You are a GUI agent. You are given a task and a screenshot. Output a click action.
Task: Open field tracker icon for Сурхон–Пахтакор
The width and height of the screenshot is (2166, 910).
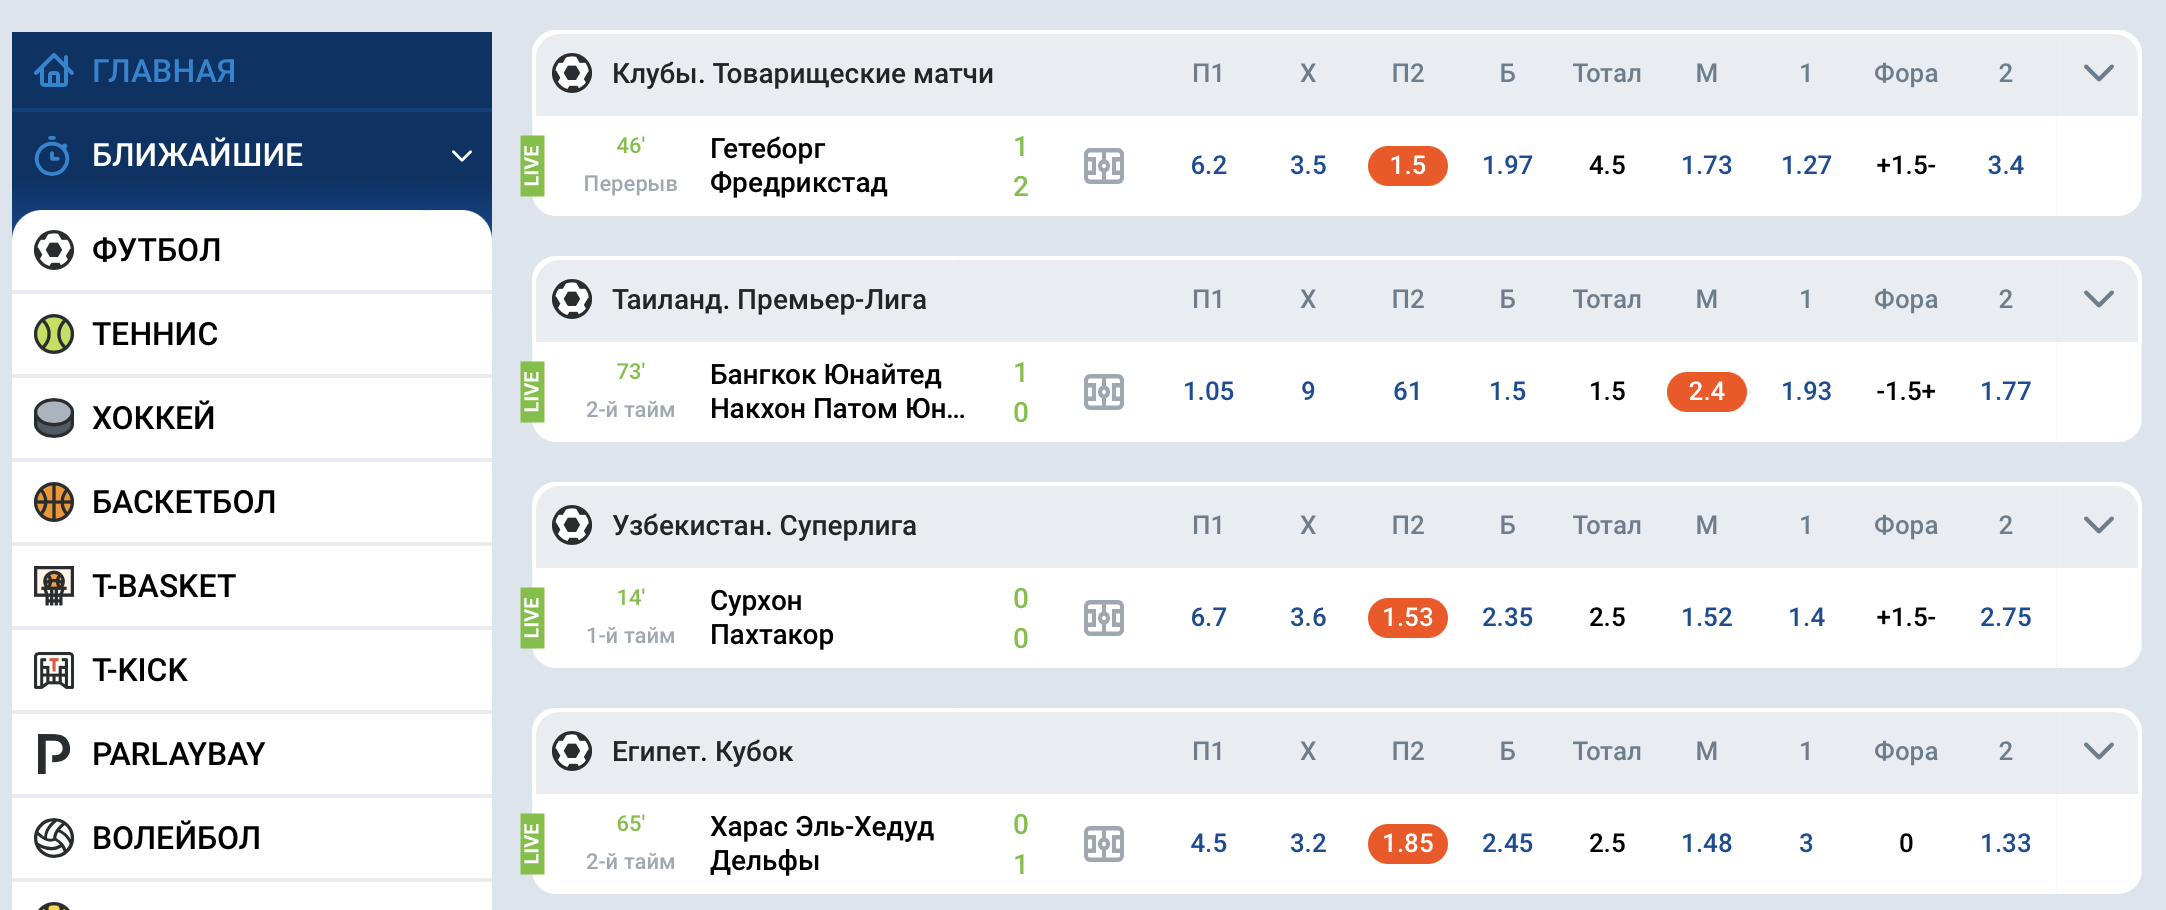[x=1103, y=618]
